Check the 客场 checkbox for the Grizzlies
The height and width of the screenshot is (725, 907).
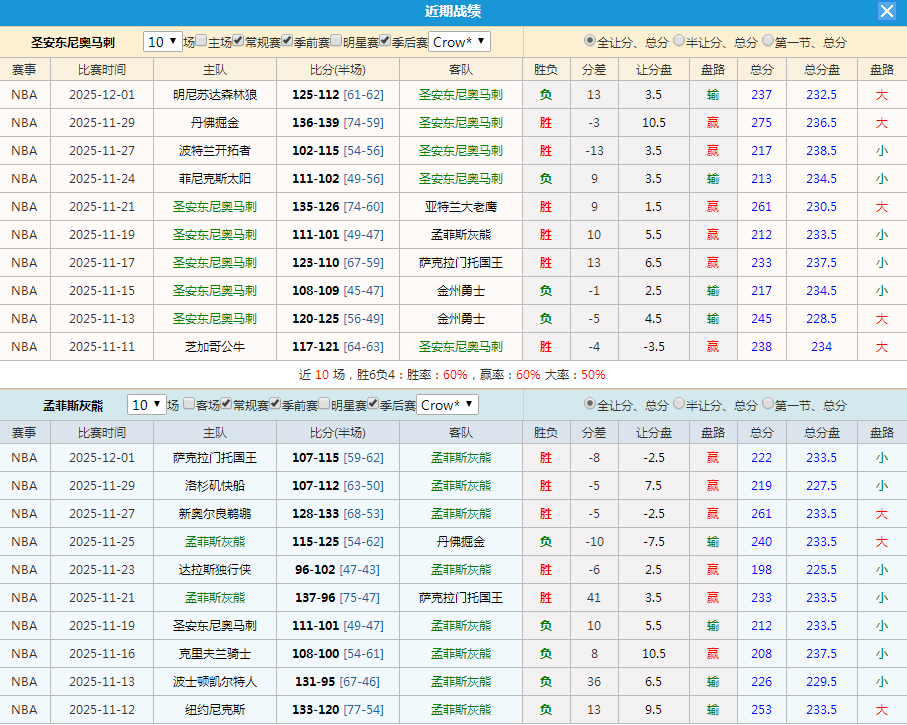tap(189, 405)
